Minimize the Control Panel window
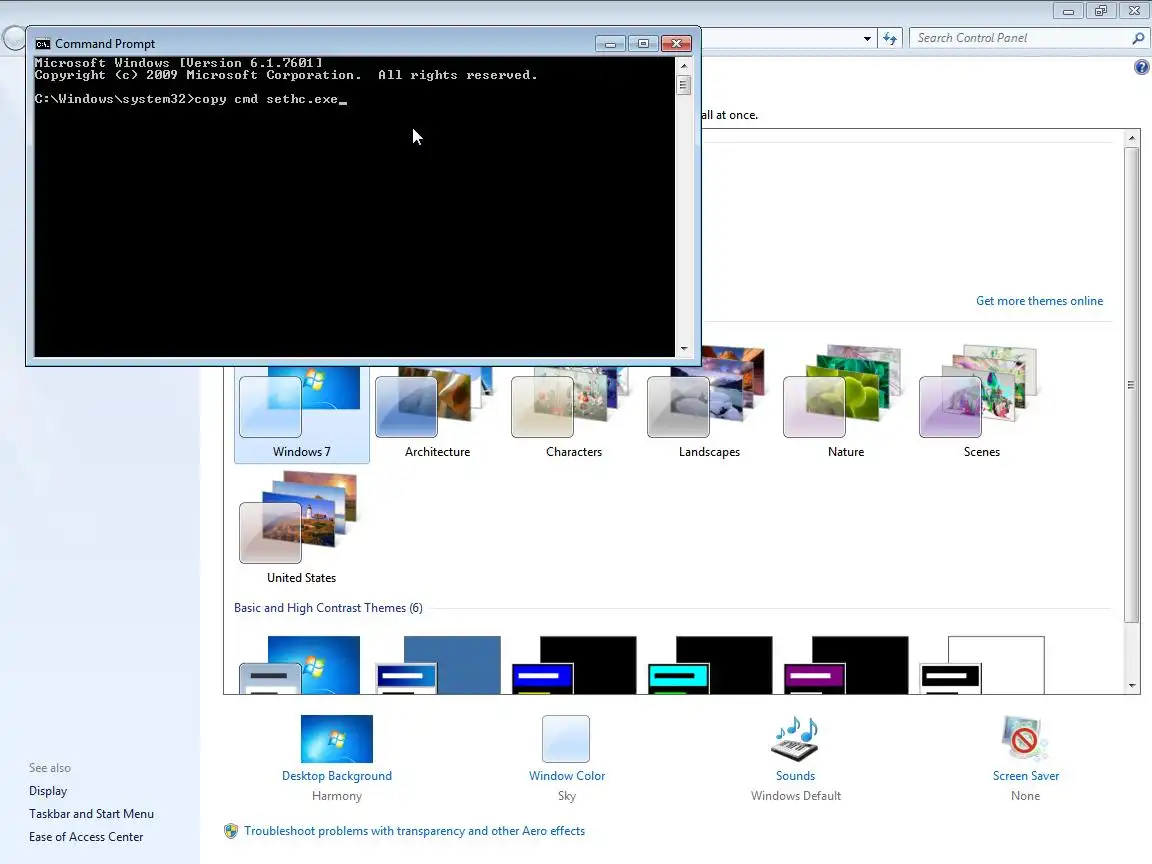This screenshot has height=864, width=1152. click(1068, 11)
